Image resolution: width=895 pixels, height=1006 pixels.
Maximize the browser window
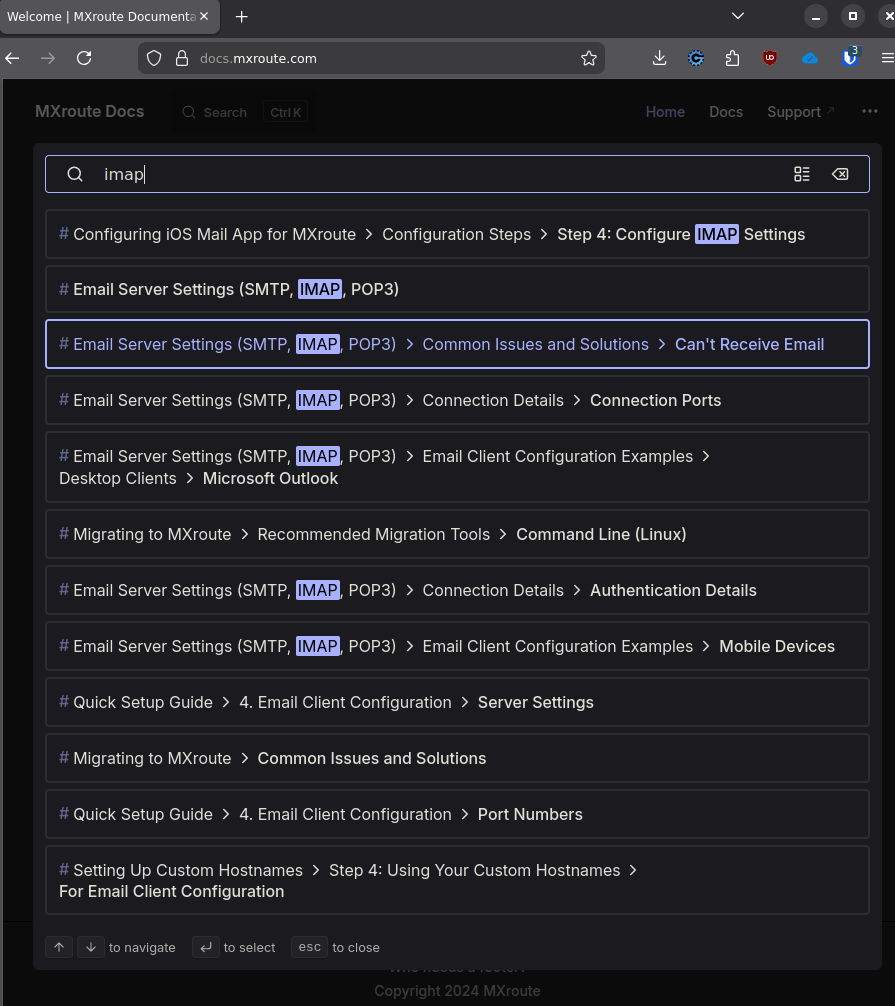click(x=853, y=17)
